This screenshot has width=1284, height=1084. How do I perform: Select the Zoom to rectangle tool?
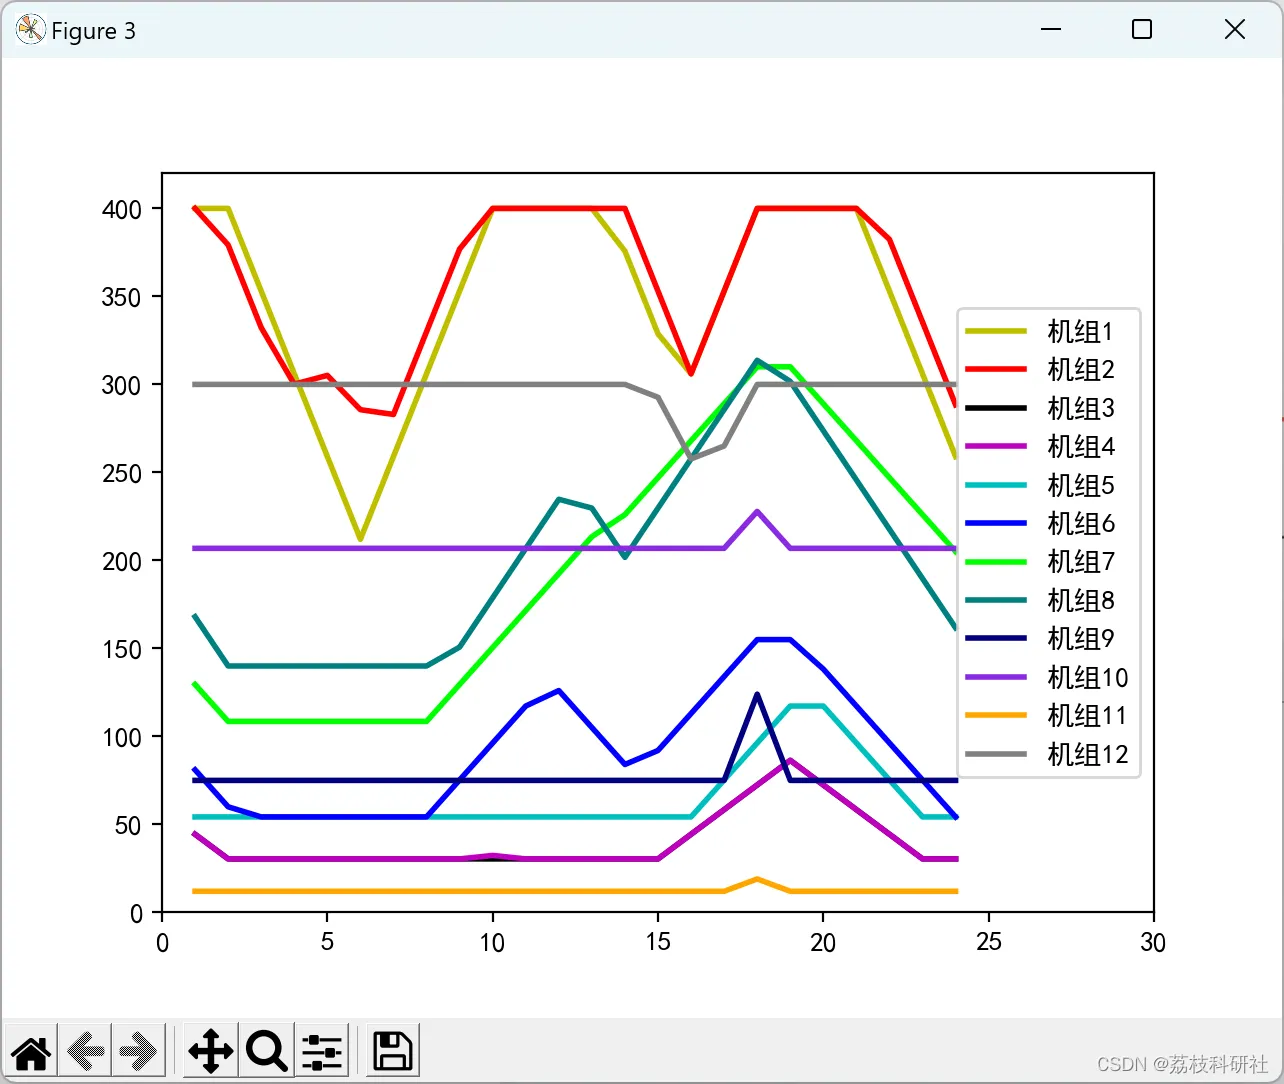tap(267, 1051)
